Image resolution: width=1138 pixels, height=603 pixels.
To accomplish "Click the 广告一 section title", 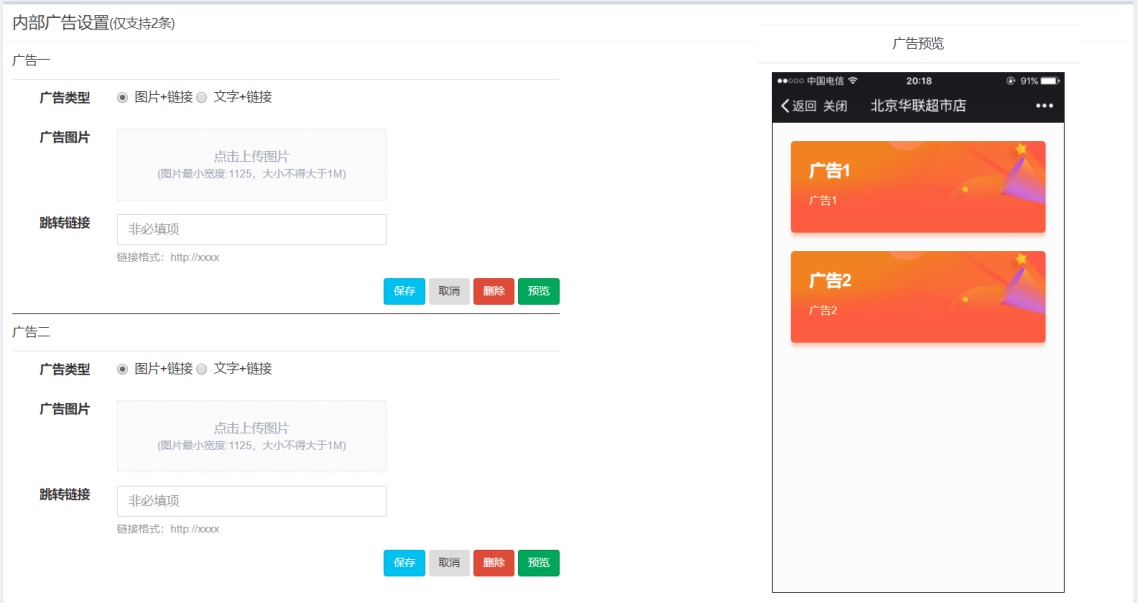I will [31, 60].
